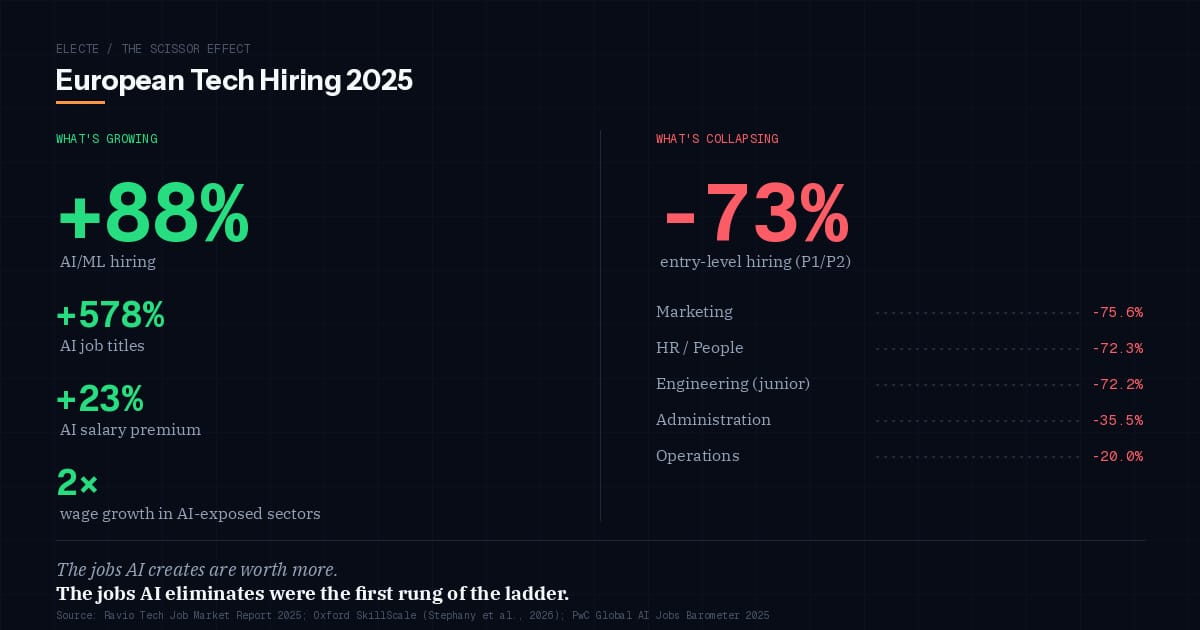Screen dimensions: 1200x630
Task: Select the AI/ML hiring label
Action: [x=108, y=262]
